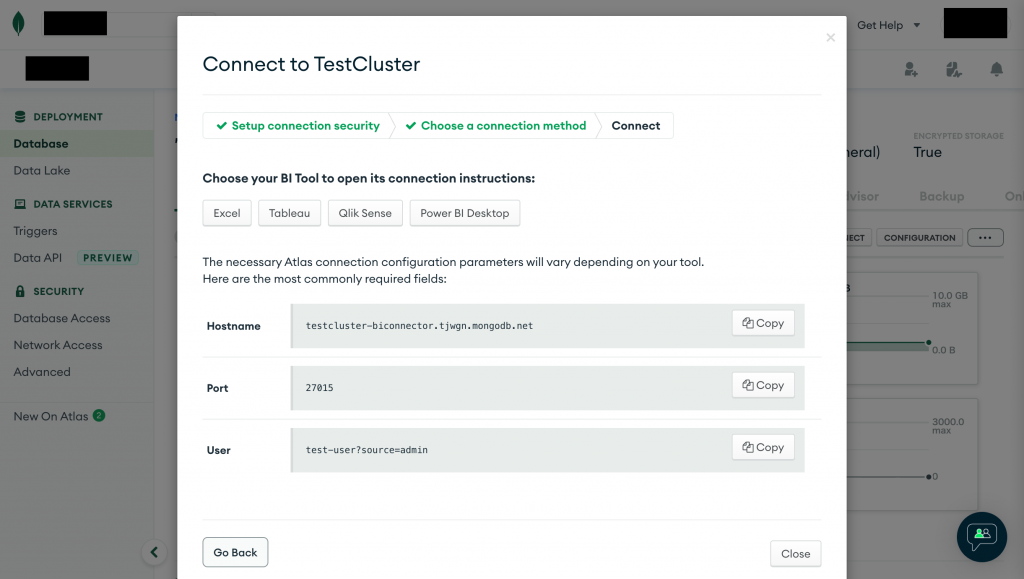The image size is (1024, 579).
Task: Select the port value 27015
Action: coord(319,388)
